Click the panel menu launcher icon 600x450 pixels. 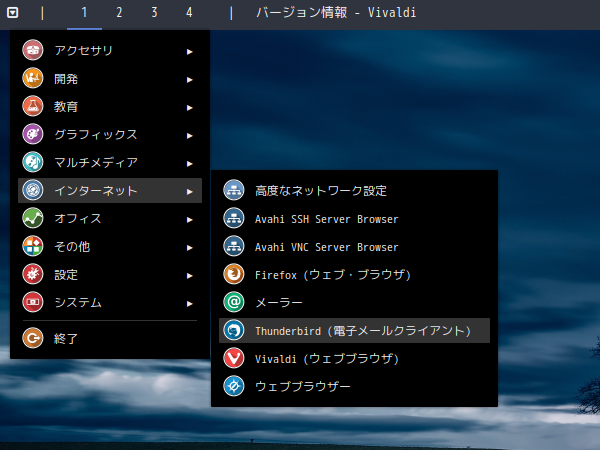pyautogui.click(x=12, y=13)
